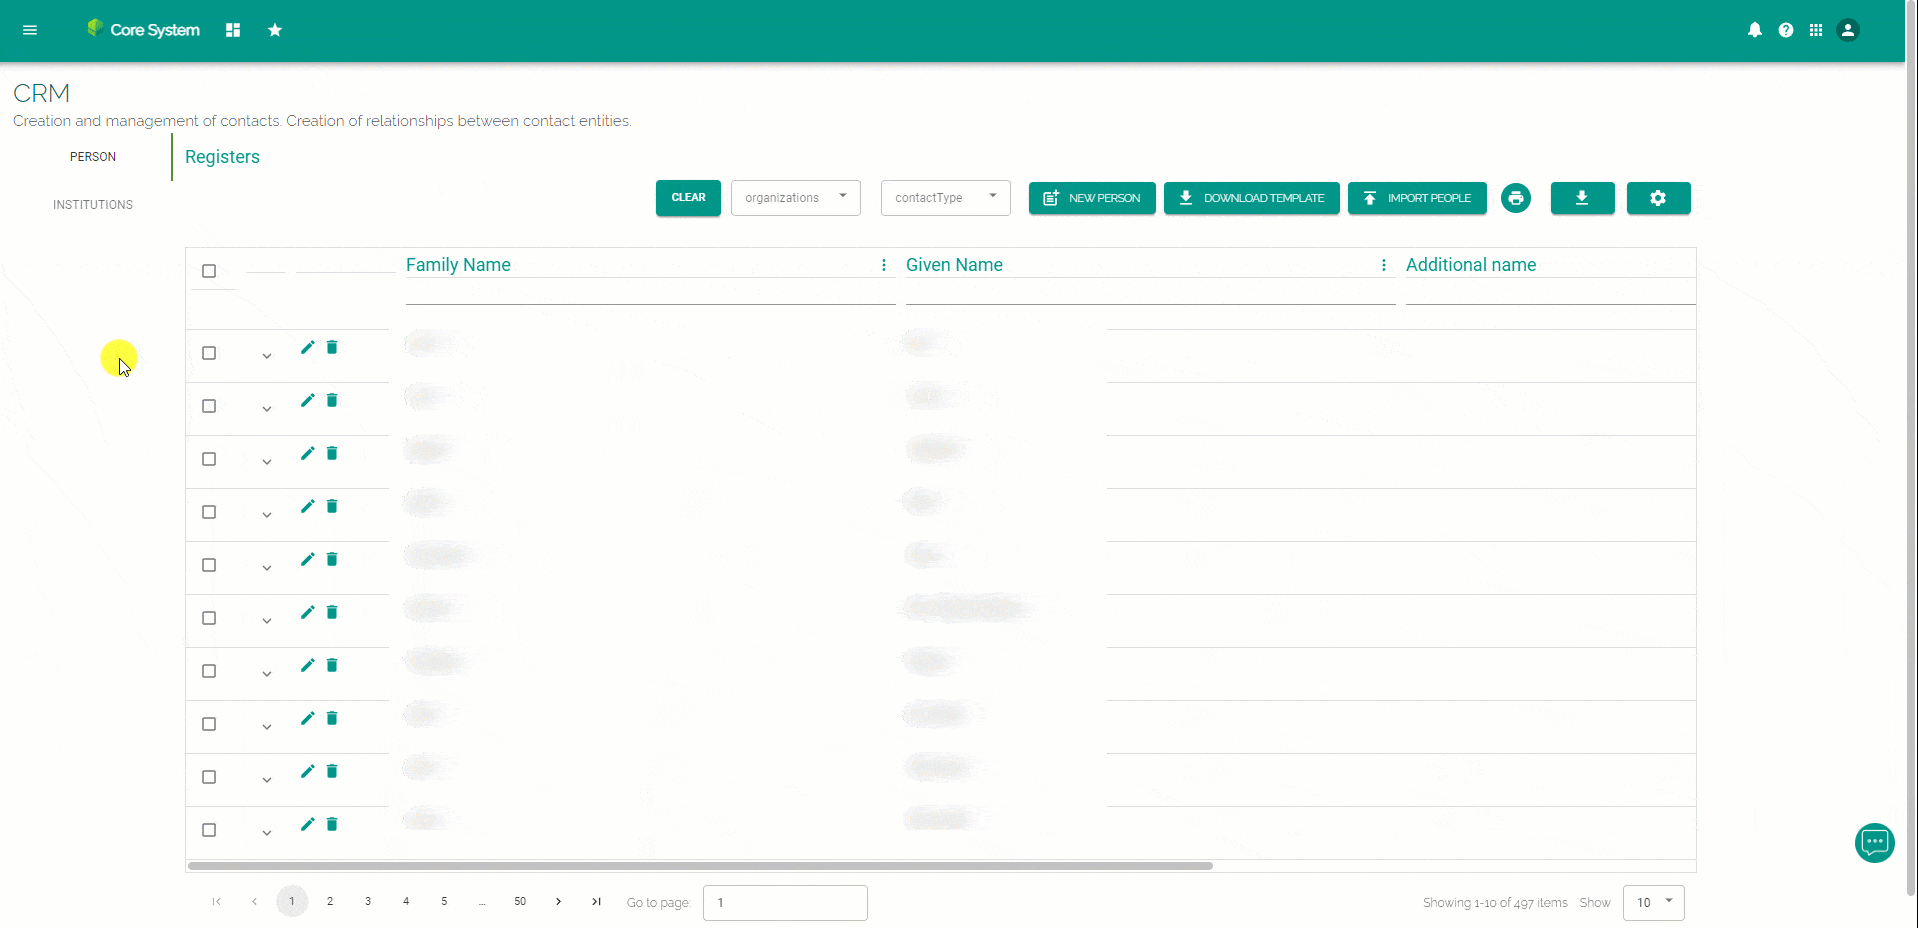Image resolution: width=1918 pixels, height=928 pixels.
Task: Open table settings via the gear icon
Action: pyautogui.click(x=1658, y=198)
